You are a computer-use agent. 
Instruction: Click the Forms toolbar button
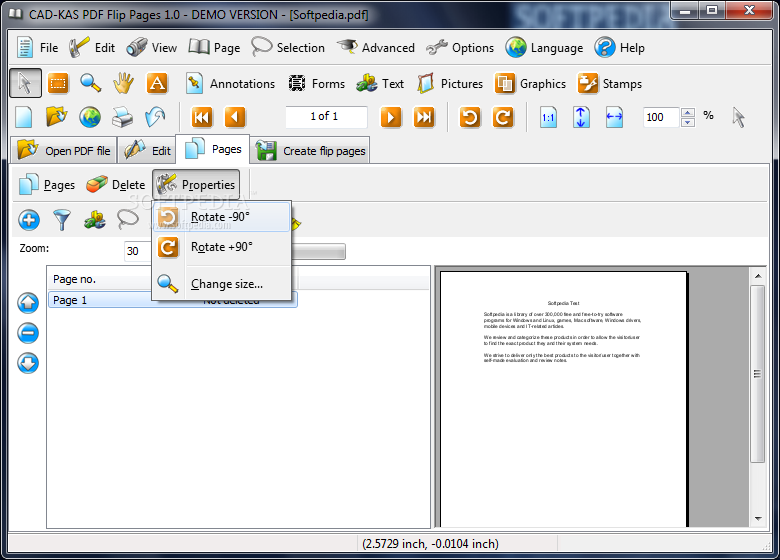click(x=317, y=84)
